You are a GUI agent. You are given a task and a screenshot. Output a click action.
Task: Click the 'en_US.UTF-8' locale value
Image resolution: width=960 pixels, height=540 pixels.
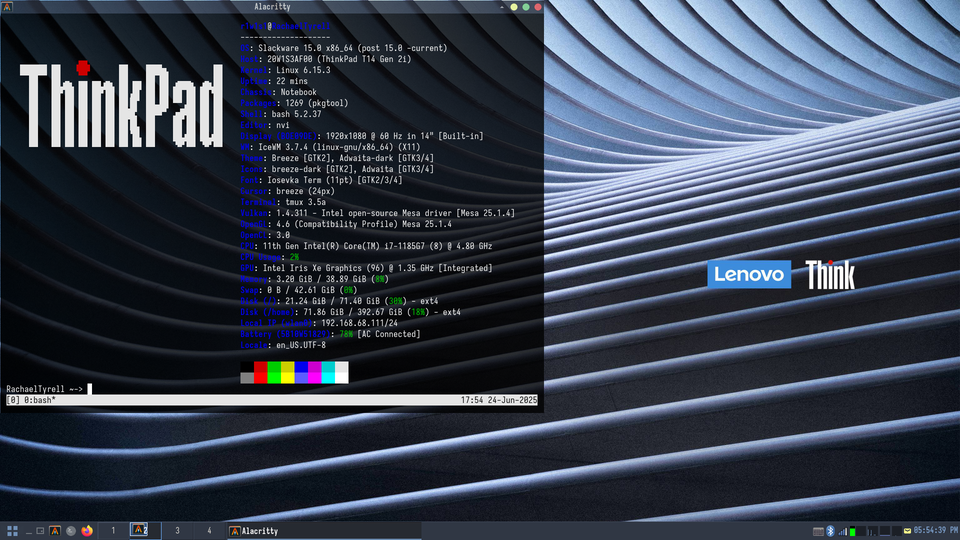[301, 345]
